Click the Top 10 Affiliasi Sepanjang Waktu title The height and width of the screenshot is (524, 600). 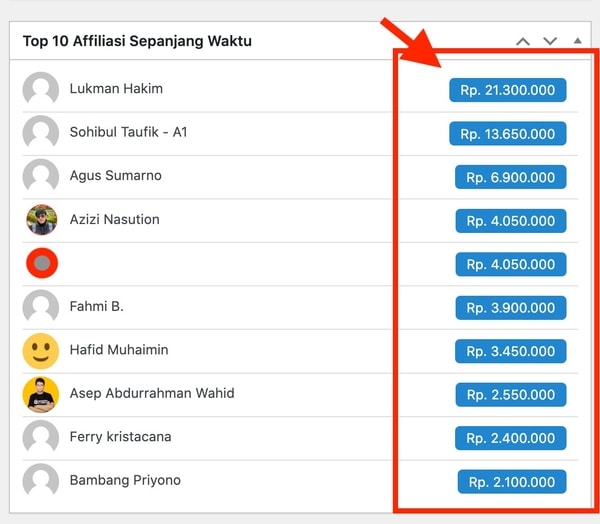click(x=137, y=41)
